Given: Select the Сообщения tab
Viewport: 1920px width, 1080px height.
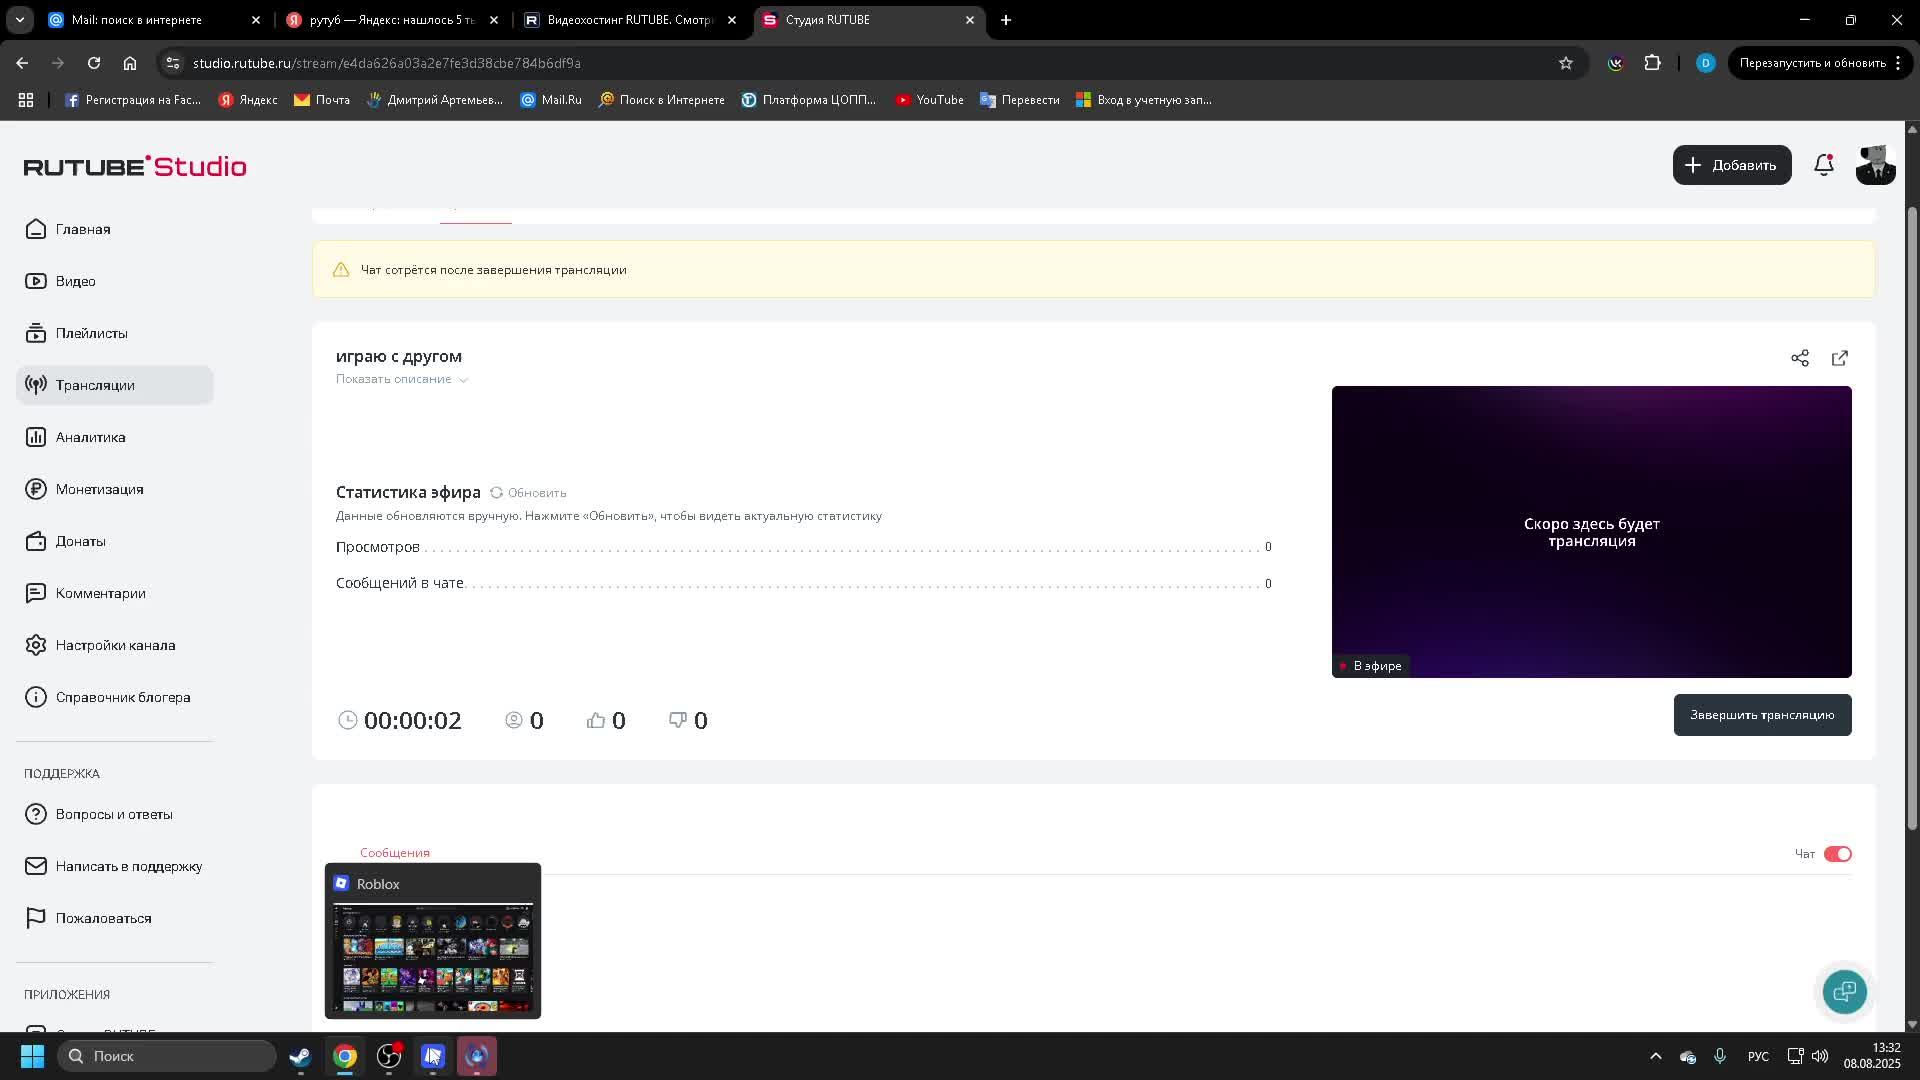Looking at the screenshot, I should [x=395, y=853].
